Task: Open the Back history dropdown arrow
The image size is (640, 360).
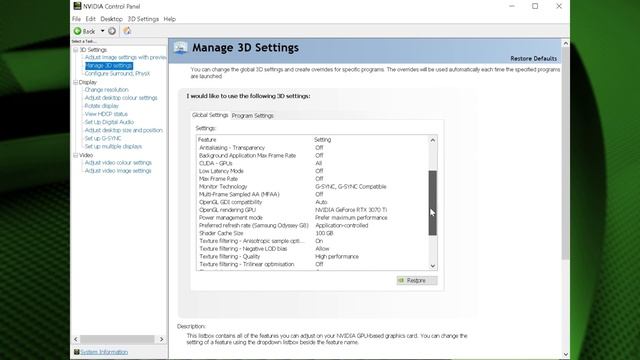Action: (x=102, y=31)
